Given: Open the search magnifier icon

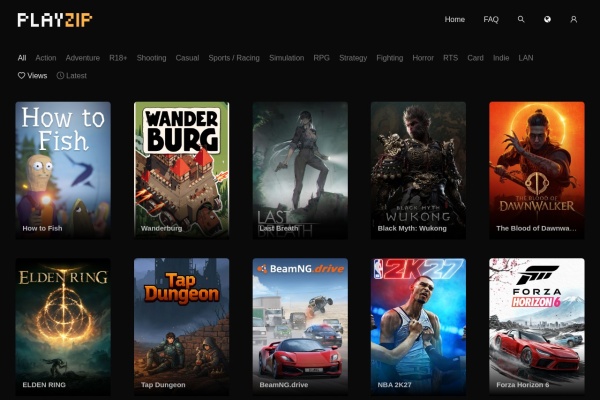Looking at the screenshot, I should (521, 19).
